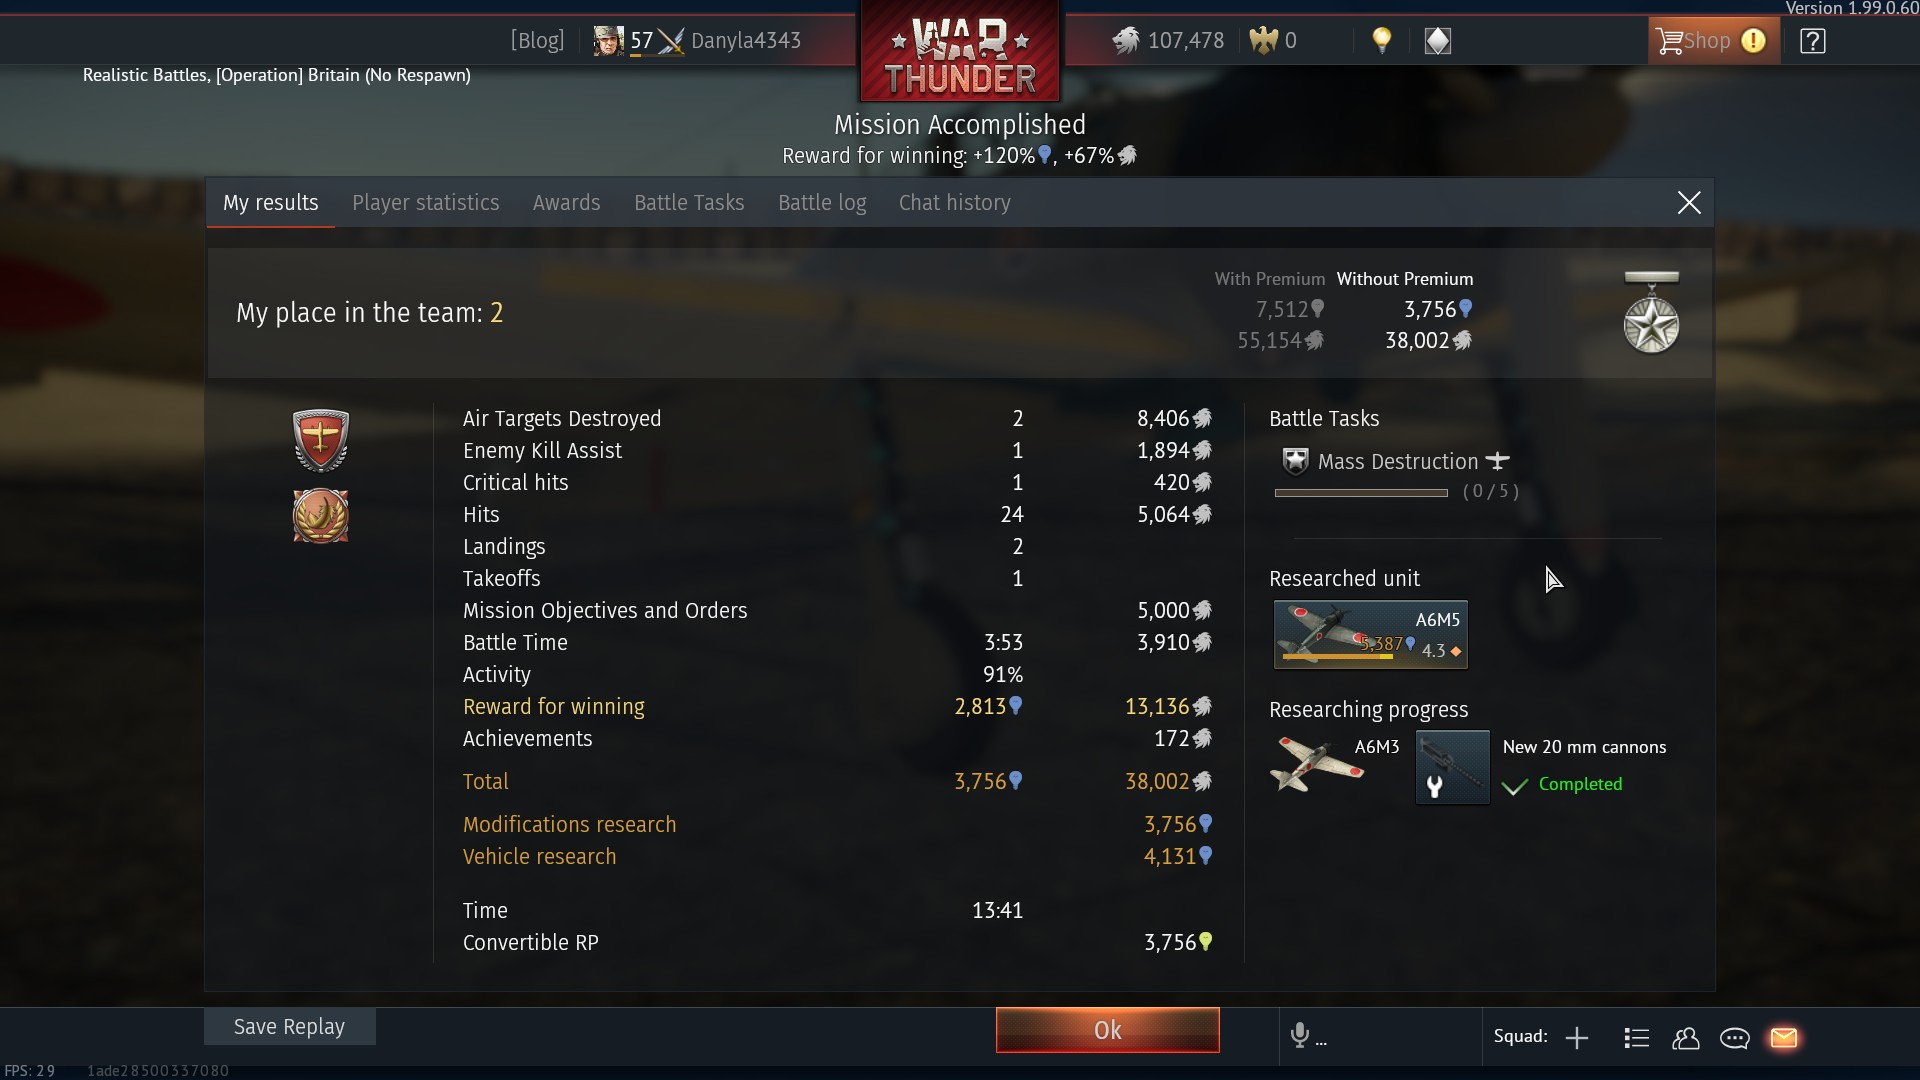Image resolution: width=1920 pixels, height=1080 pixels.
Task: Open the squad list icon
Action: pos(1636,1038)
